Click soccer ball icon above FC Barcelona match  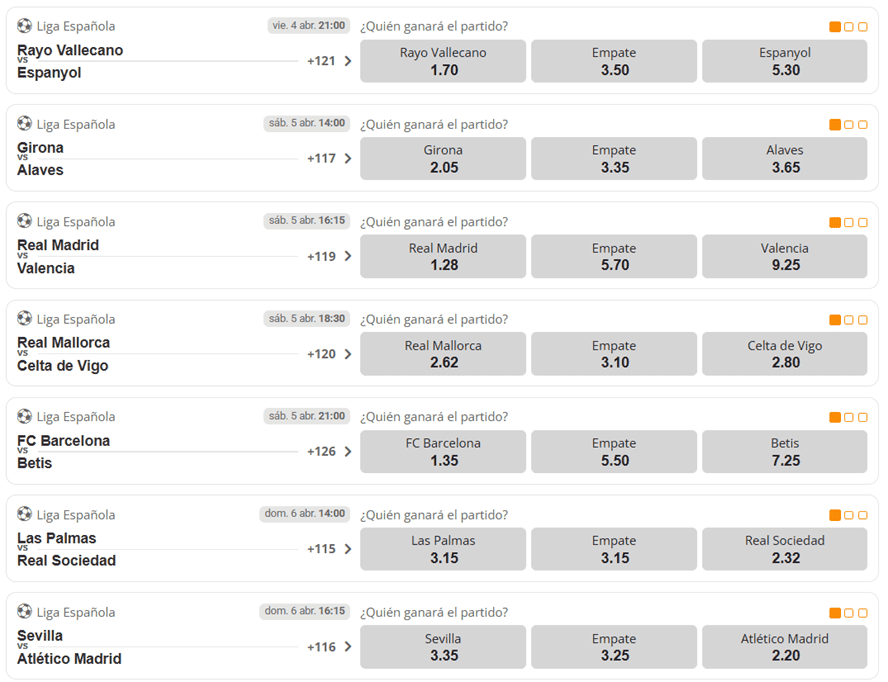pyautogui.click(x=25, y=416)
